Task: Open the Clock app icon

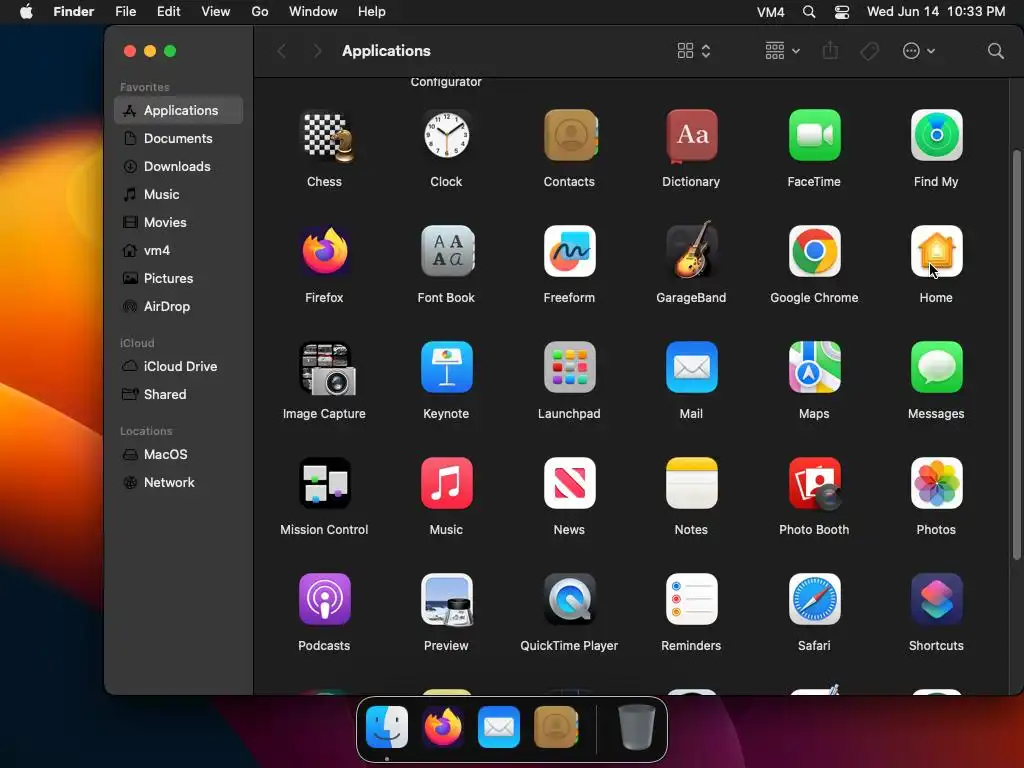Action: (x=447, y=136)
